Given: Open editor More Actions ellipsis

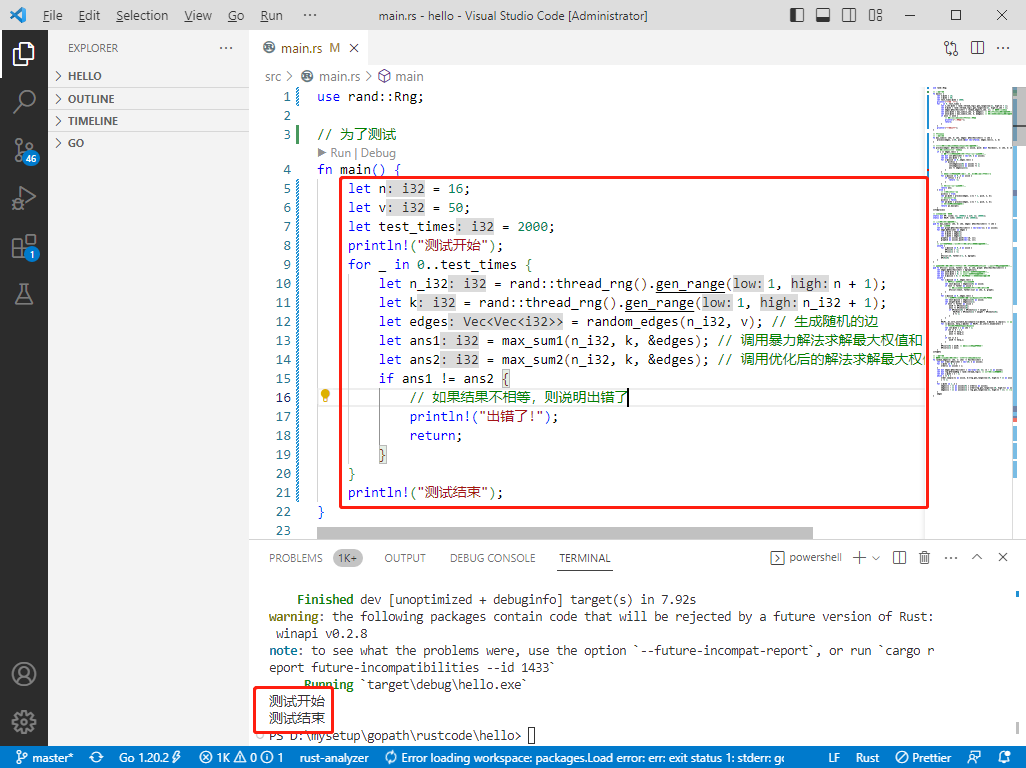Looking at the screenshot, I should click(1002, 48).
